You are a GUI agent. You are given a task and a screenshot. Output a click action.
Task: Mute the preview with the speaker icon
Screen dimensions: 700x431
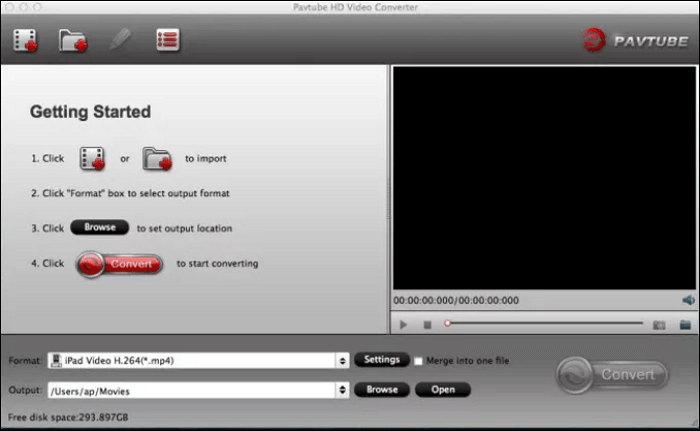pos(688,300)
